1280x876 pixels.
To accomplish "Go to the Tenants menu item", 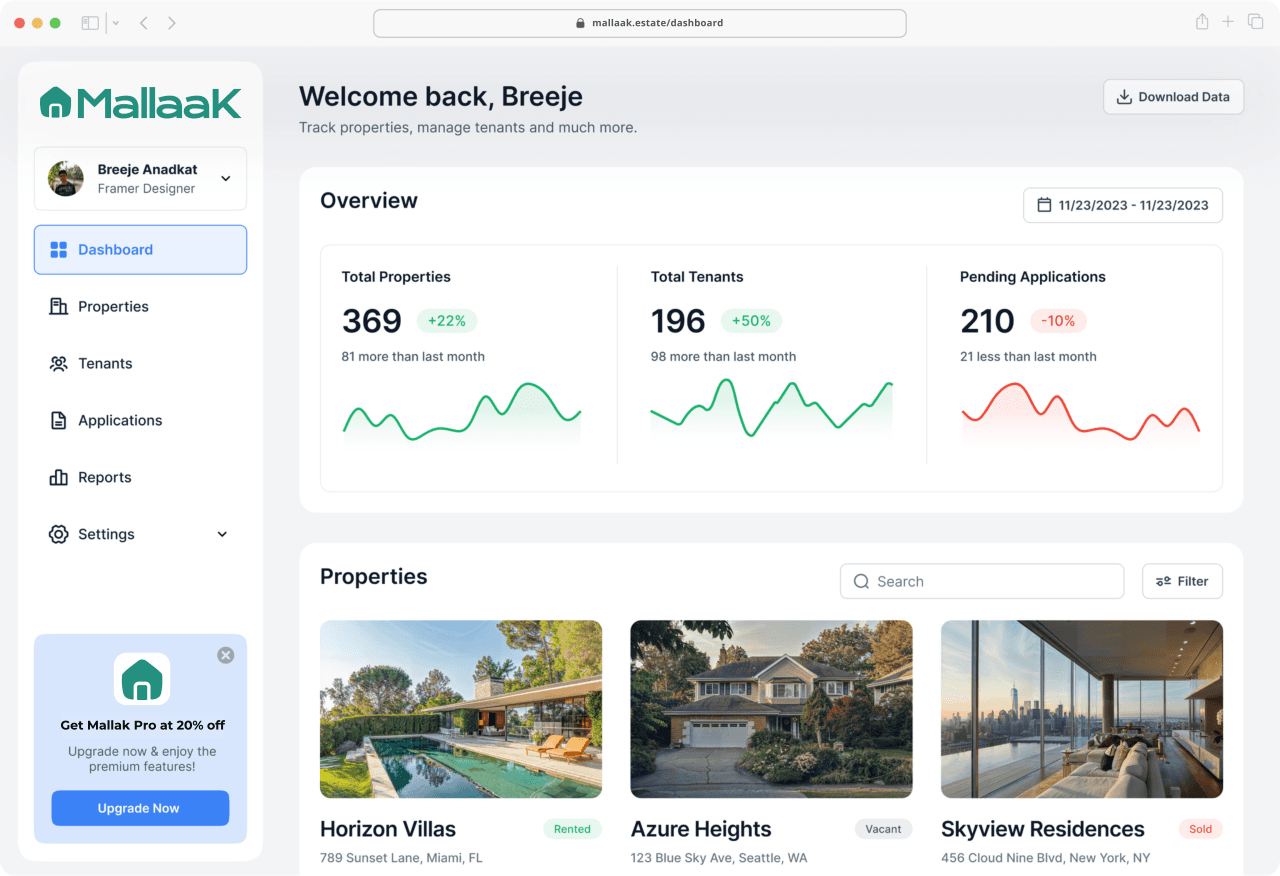I will pos(140,364).
